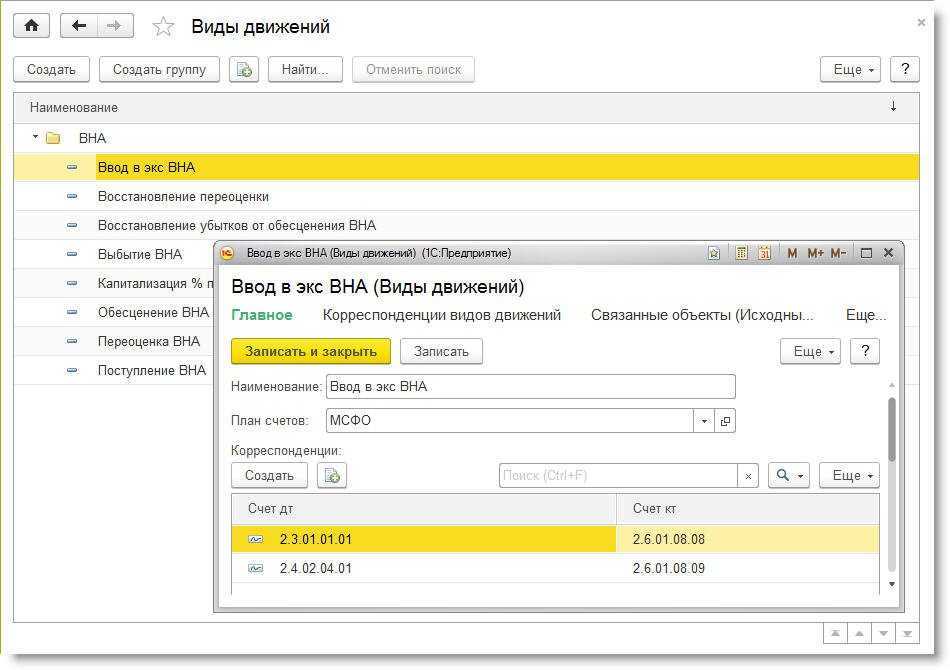
Task: Open the Связанные объекты tab
Action: click(x=701, y=315)
